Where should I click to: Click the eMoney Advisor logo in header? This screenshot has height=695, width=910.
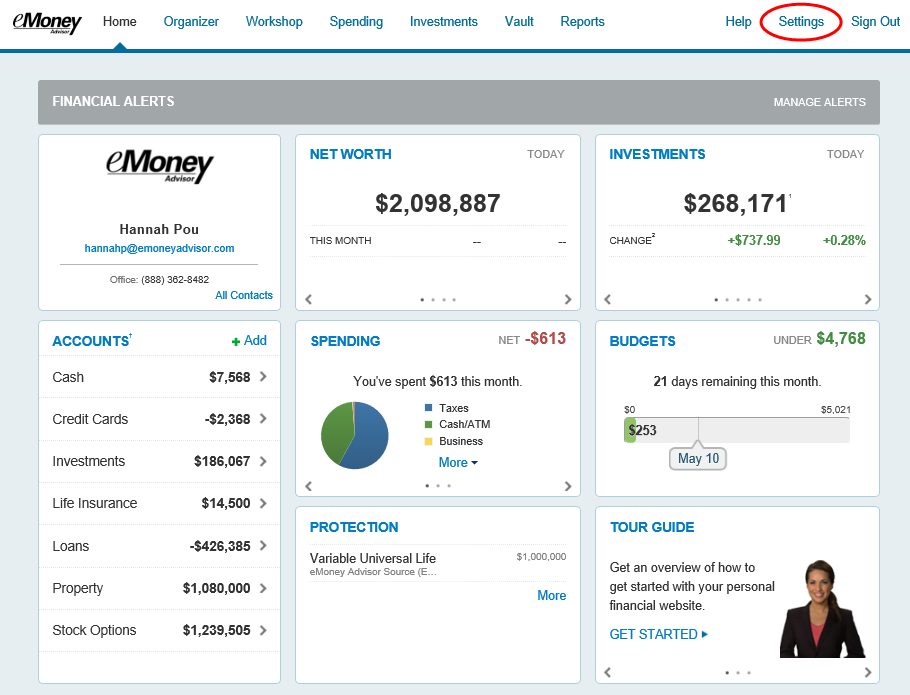tap(47, 22)
